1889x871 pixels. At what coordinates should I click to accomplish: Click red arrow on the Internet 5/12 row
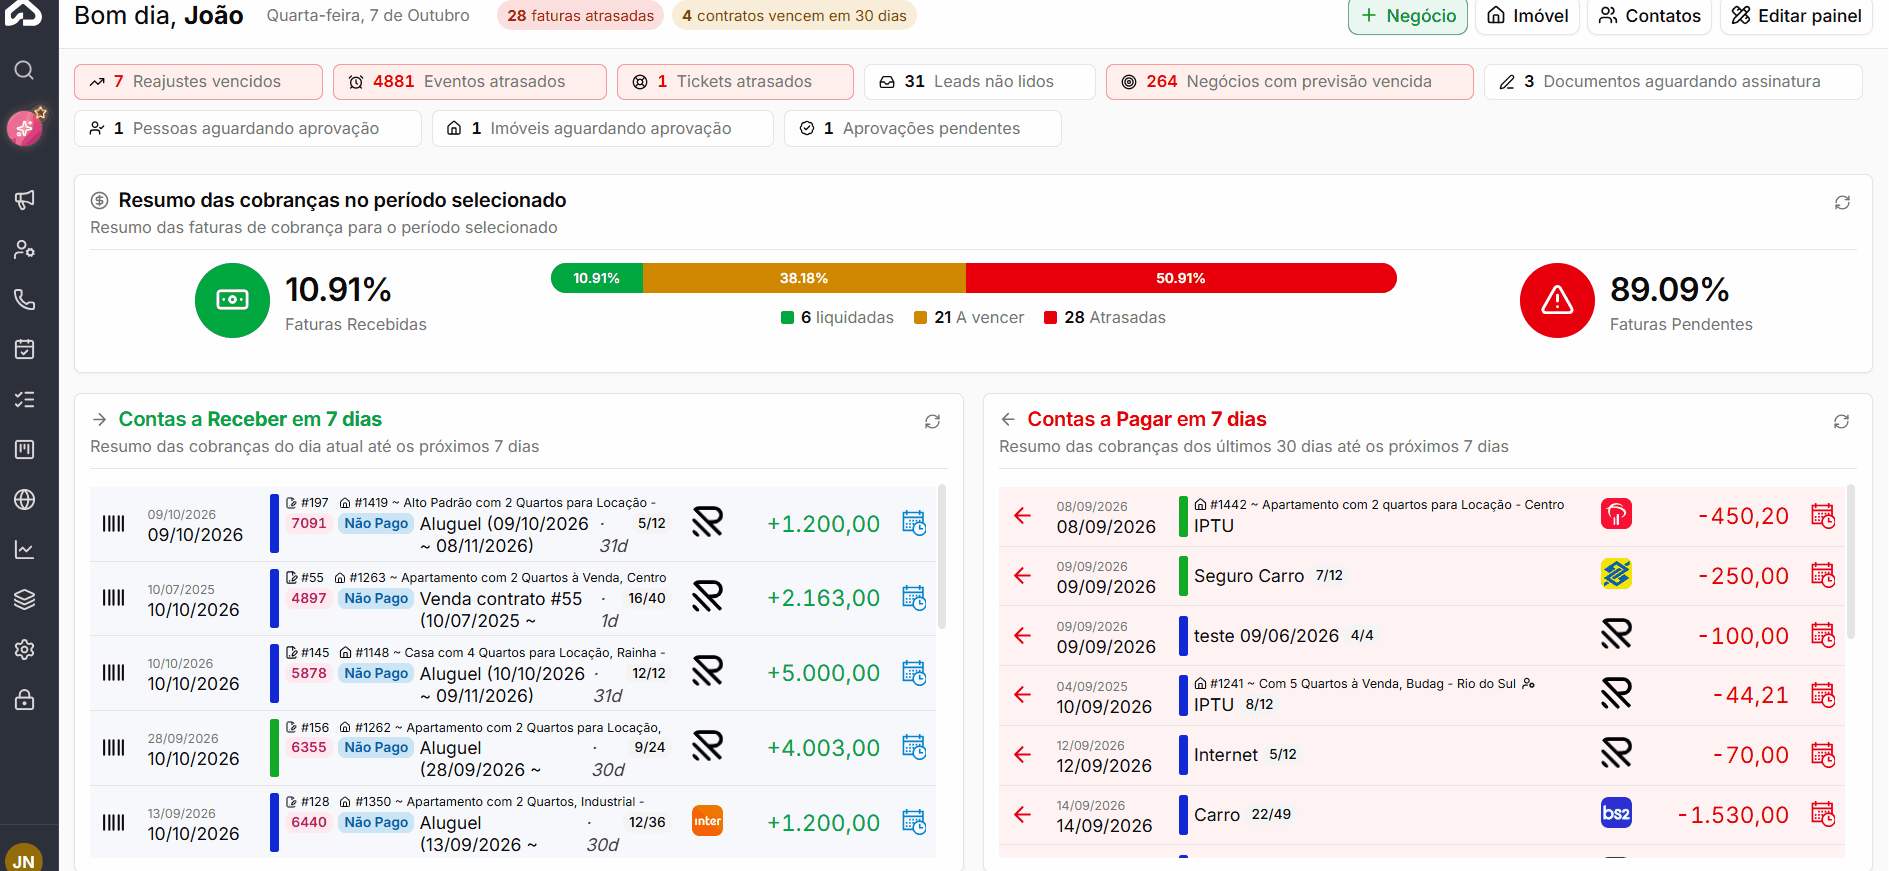[1022, 754]
